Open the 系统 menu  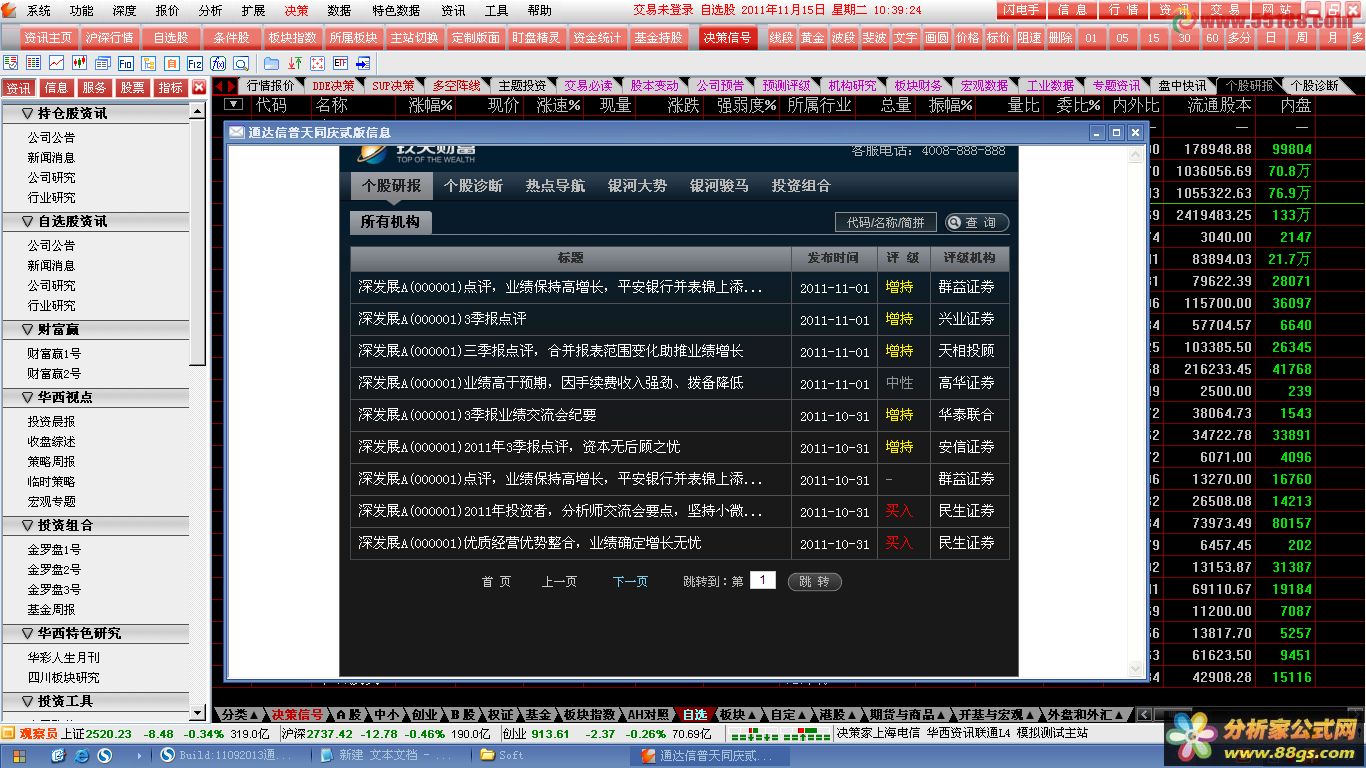(39, 10)
